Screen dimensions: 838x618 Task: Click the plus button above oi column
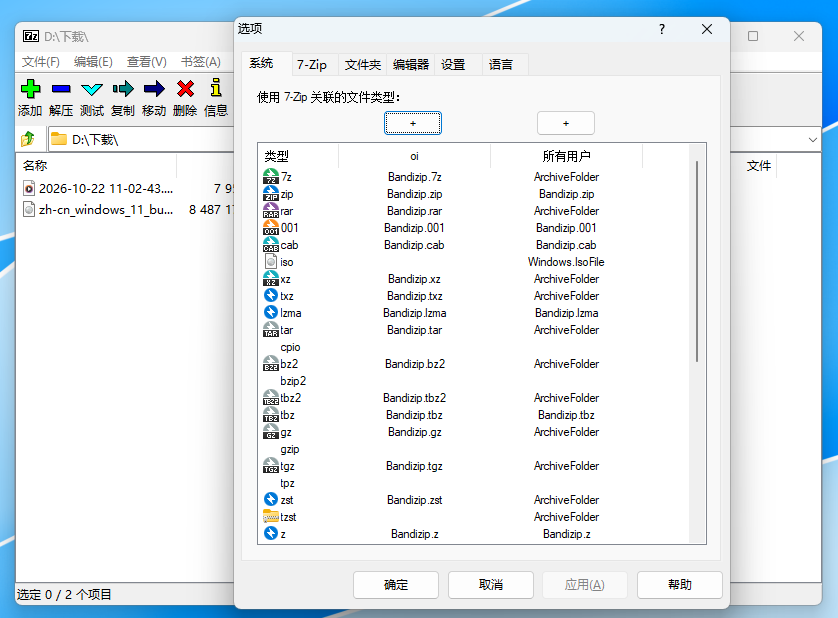413,123
